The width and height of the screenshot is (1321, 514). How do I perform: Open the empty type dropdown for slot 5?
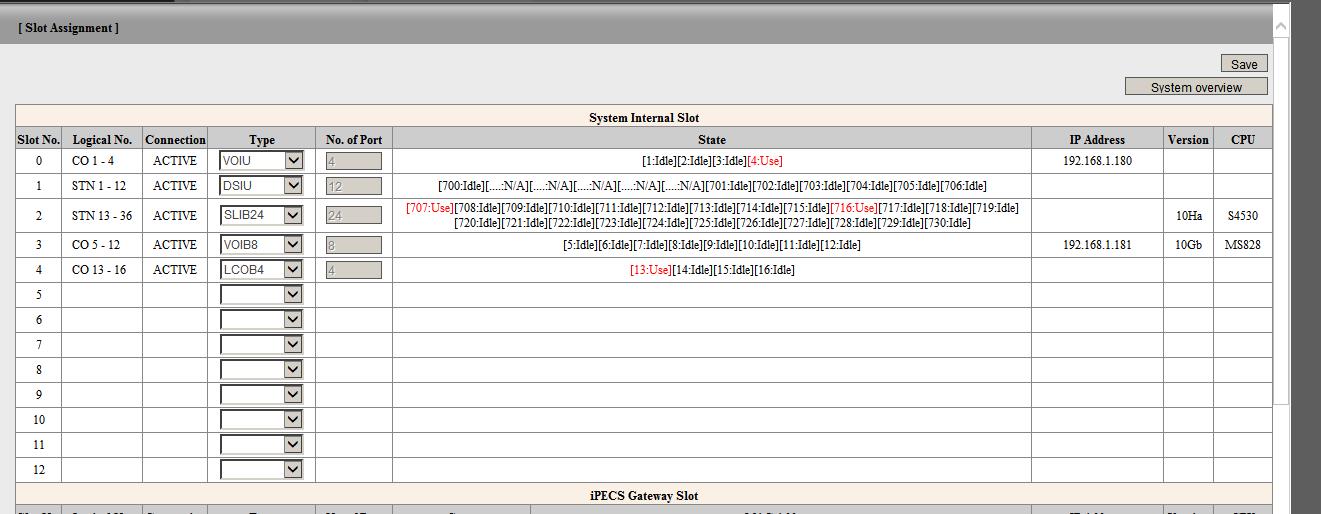click(x=261, y=294)
